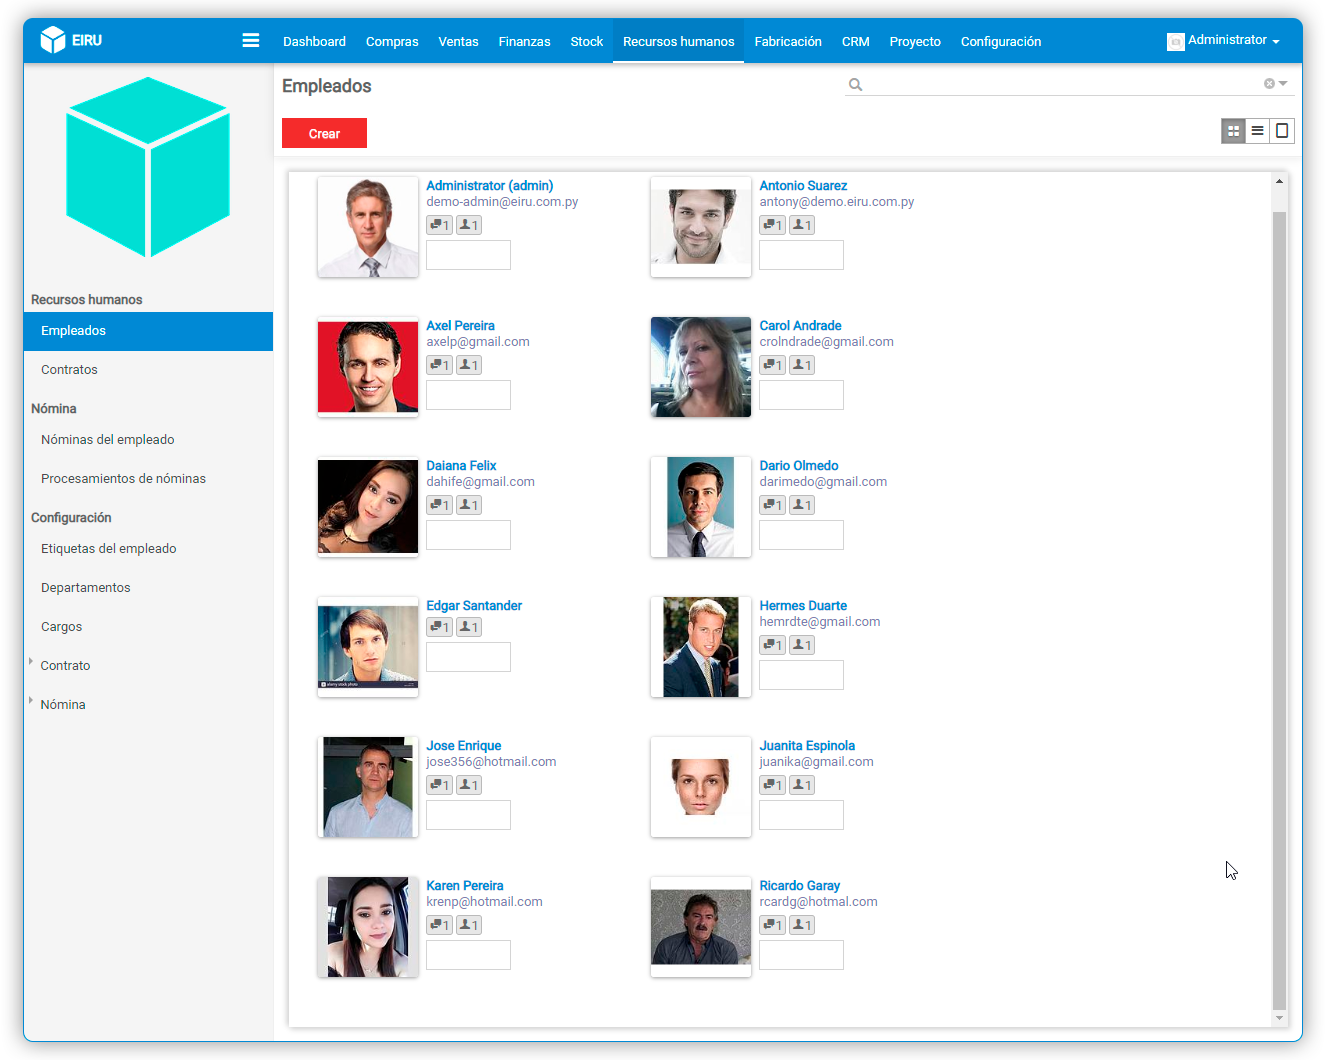This screenshot has height=1060, width=1326.
Task: Click the empty box under Edgar Santander
Action: click(x=468, y=657)
